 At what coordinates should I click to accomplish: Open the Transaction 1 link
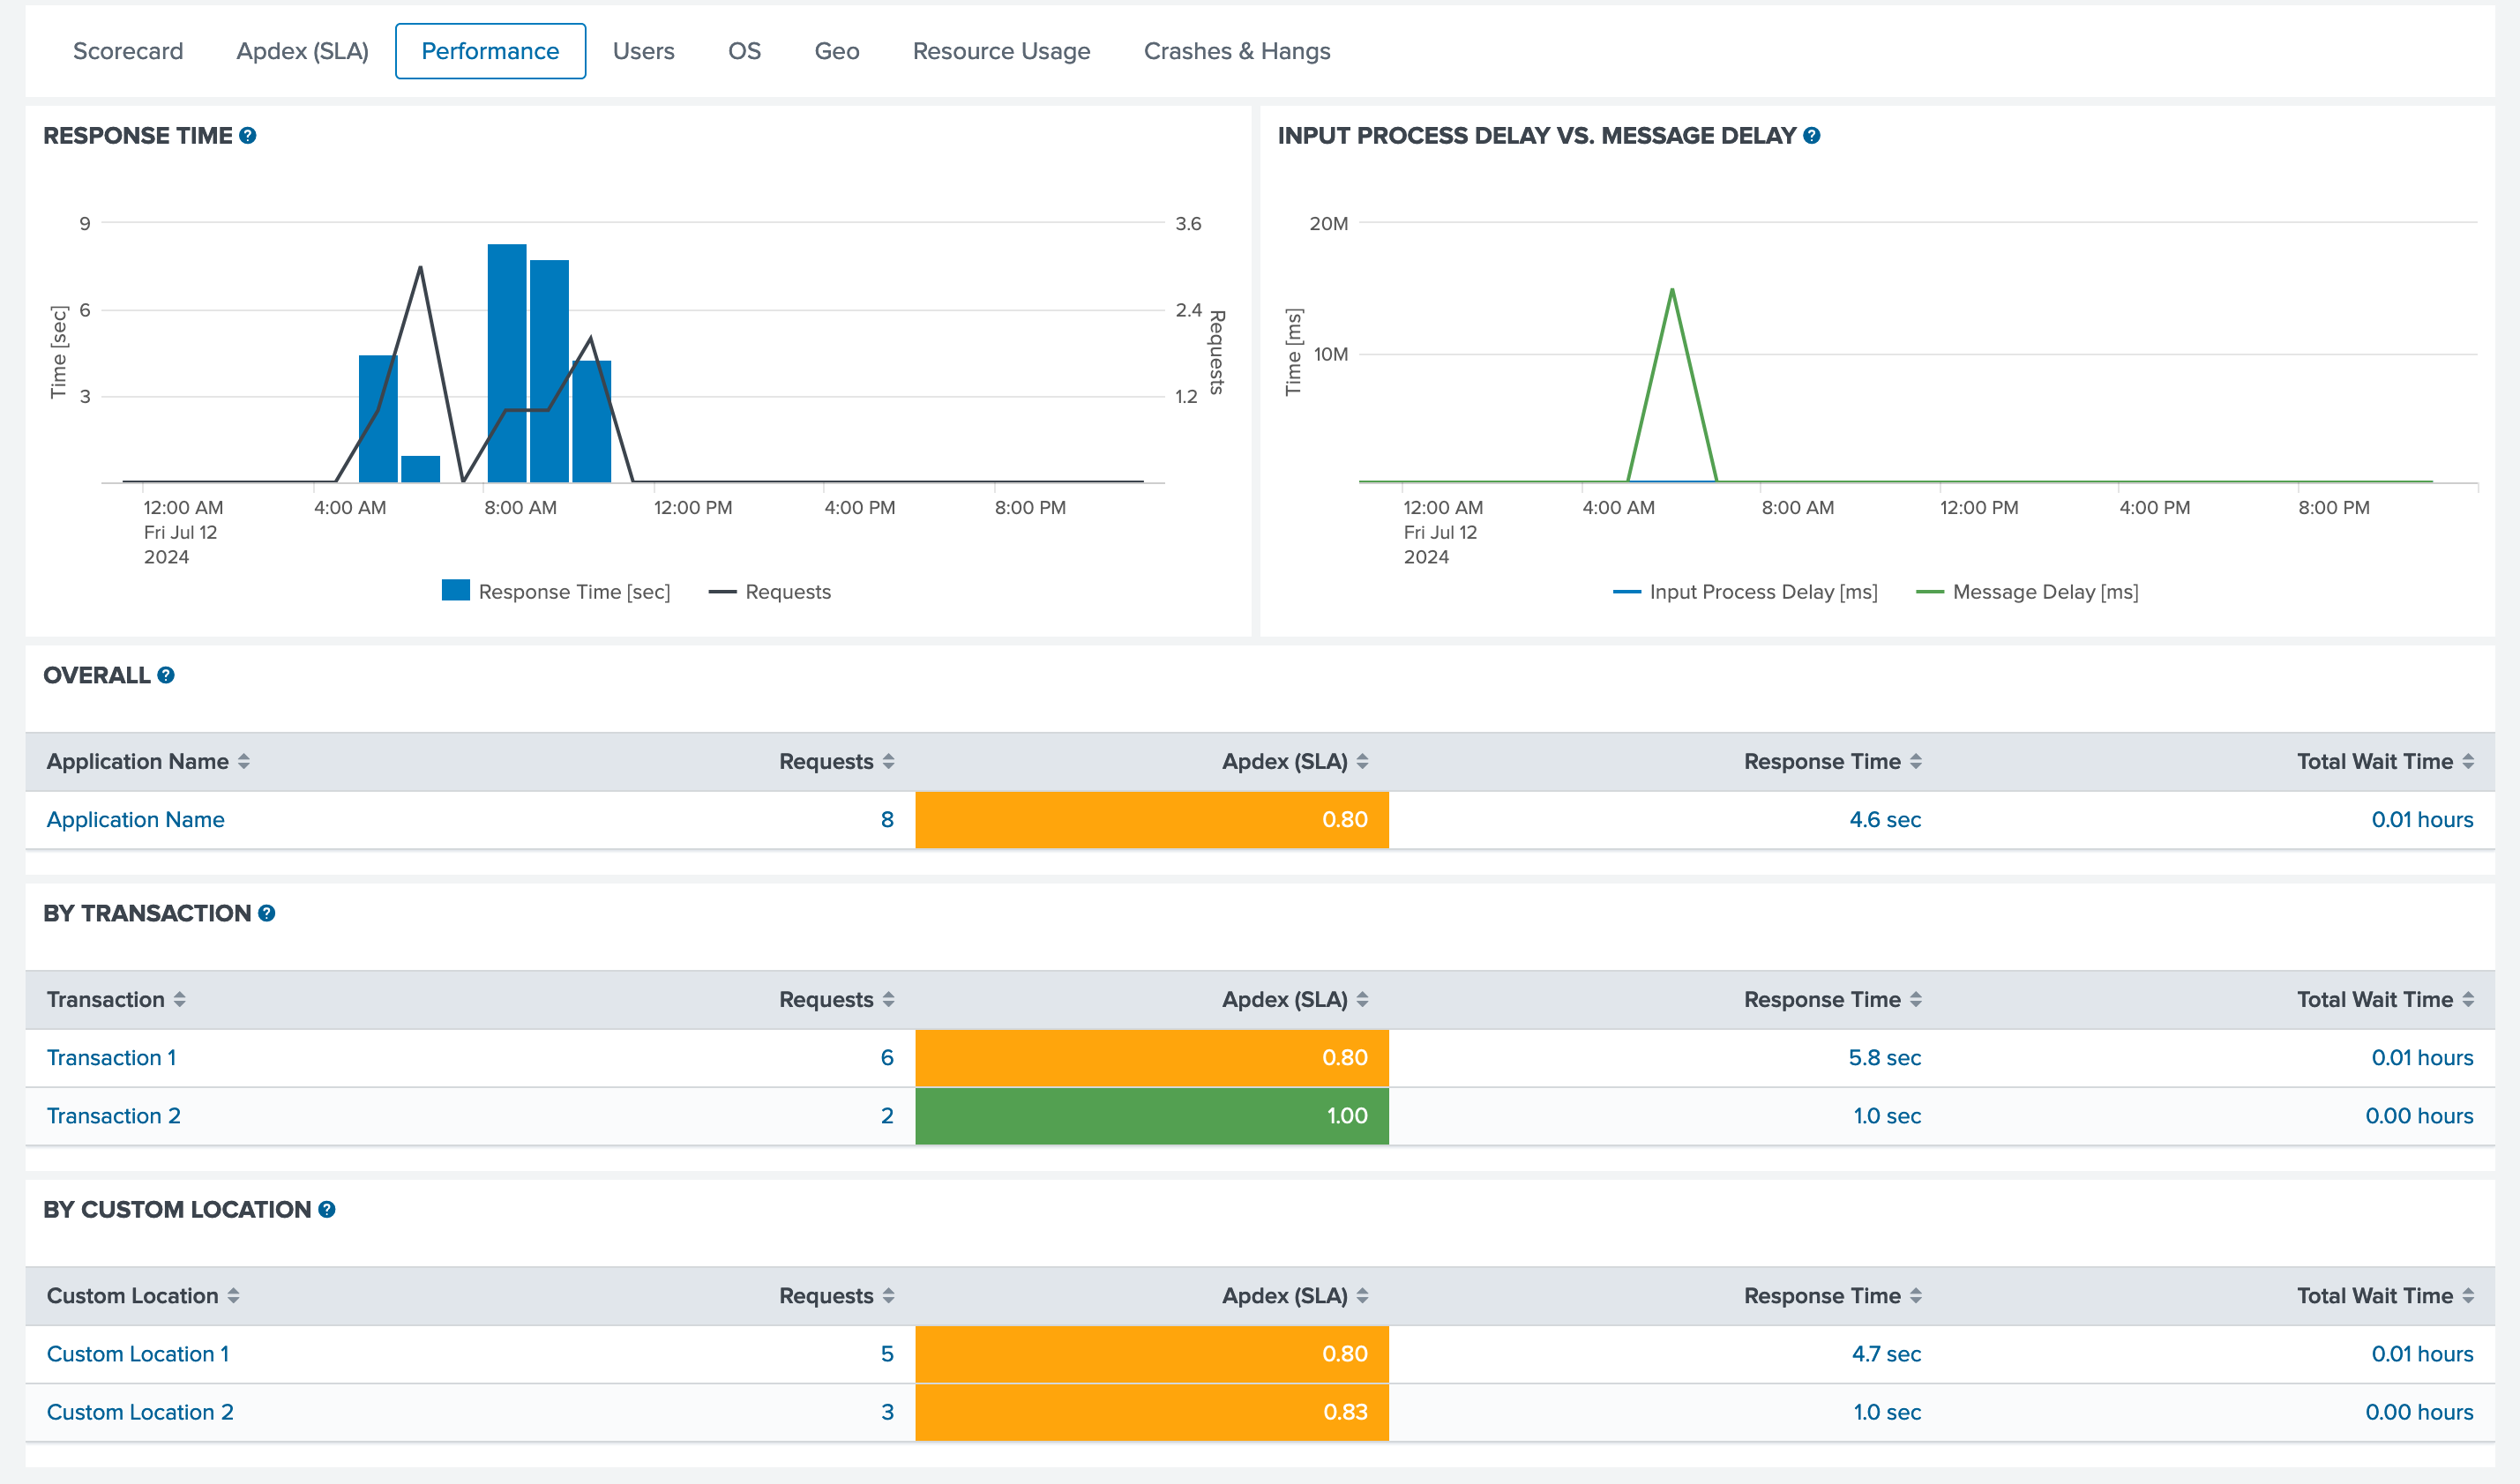[x=111, y=1058]
